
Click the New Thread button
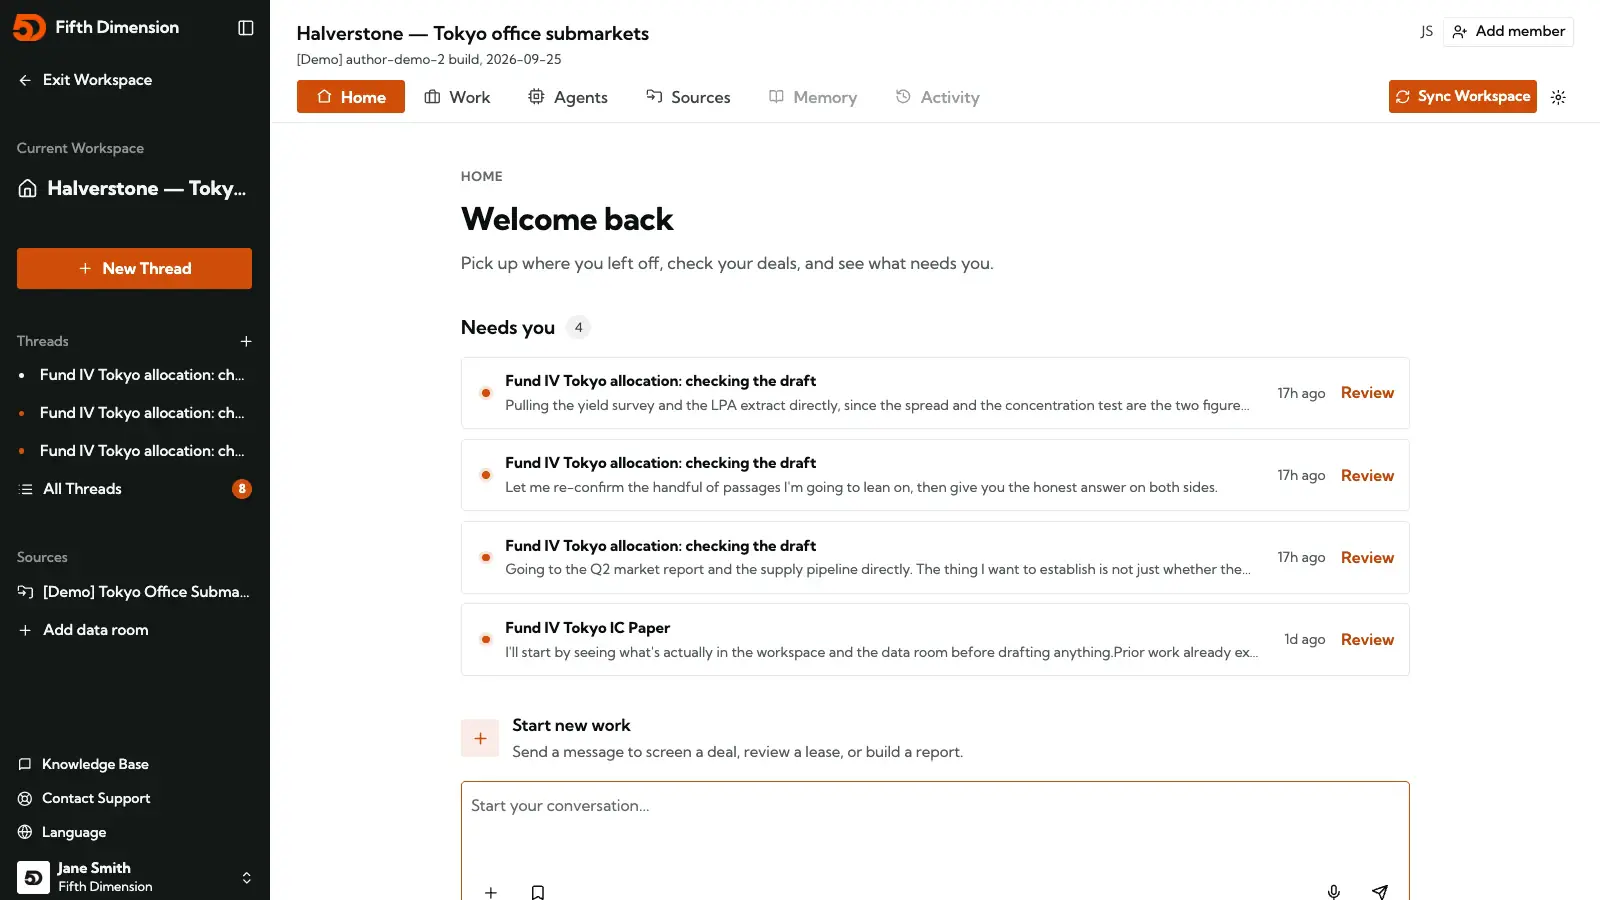point(134,268)
